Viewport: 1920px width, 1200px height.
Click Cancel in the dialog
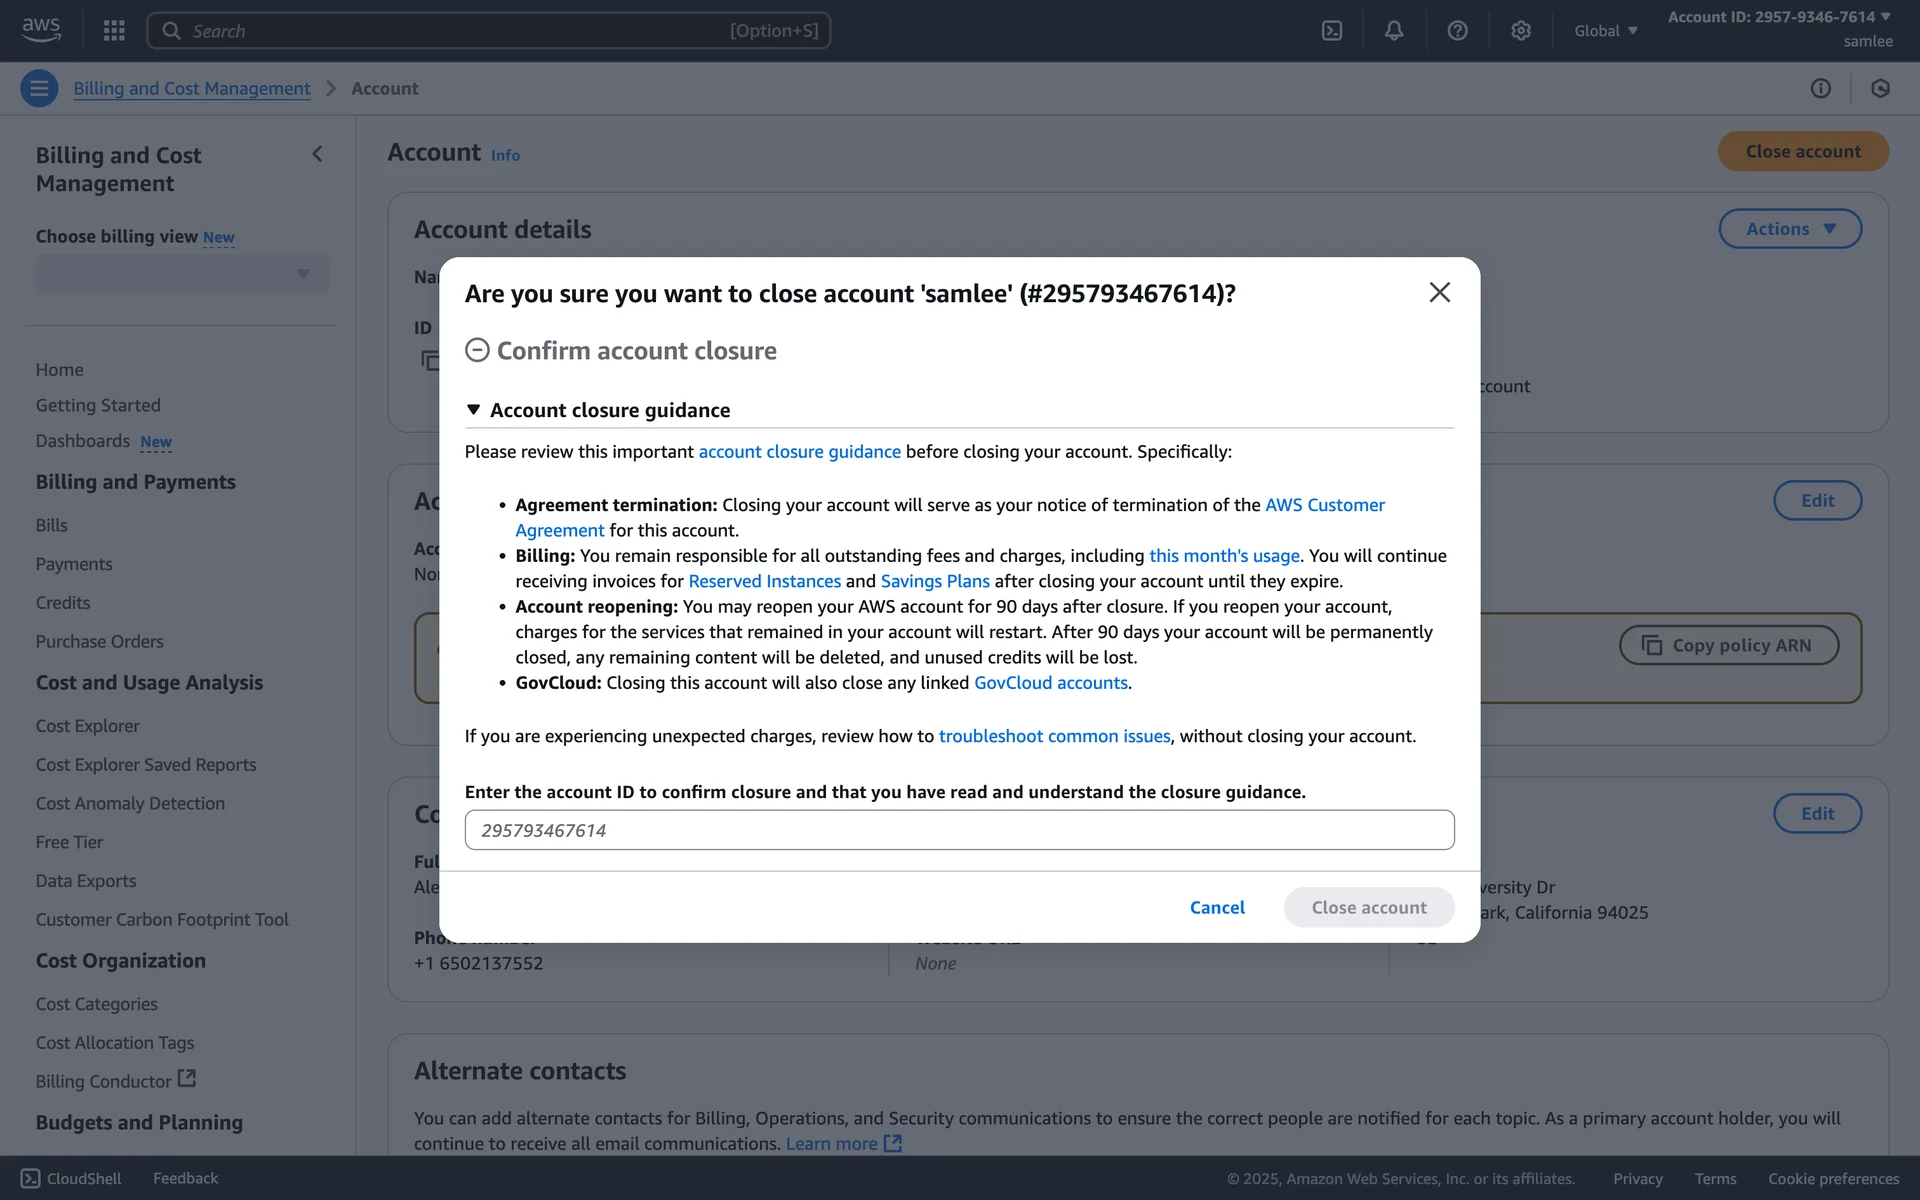[x=1217, y=907]
